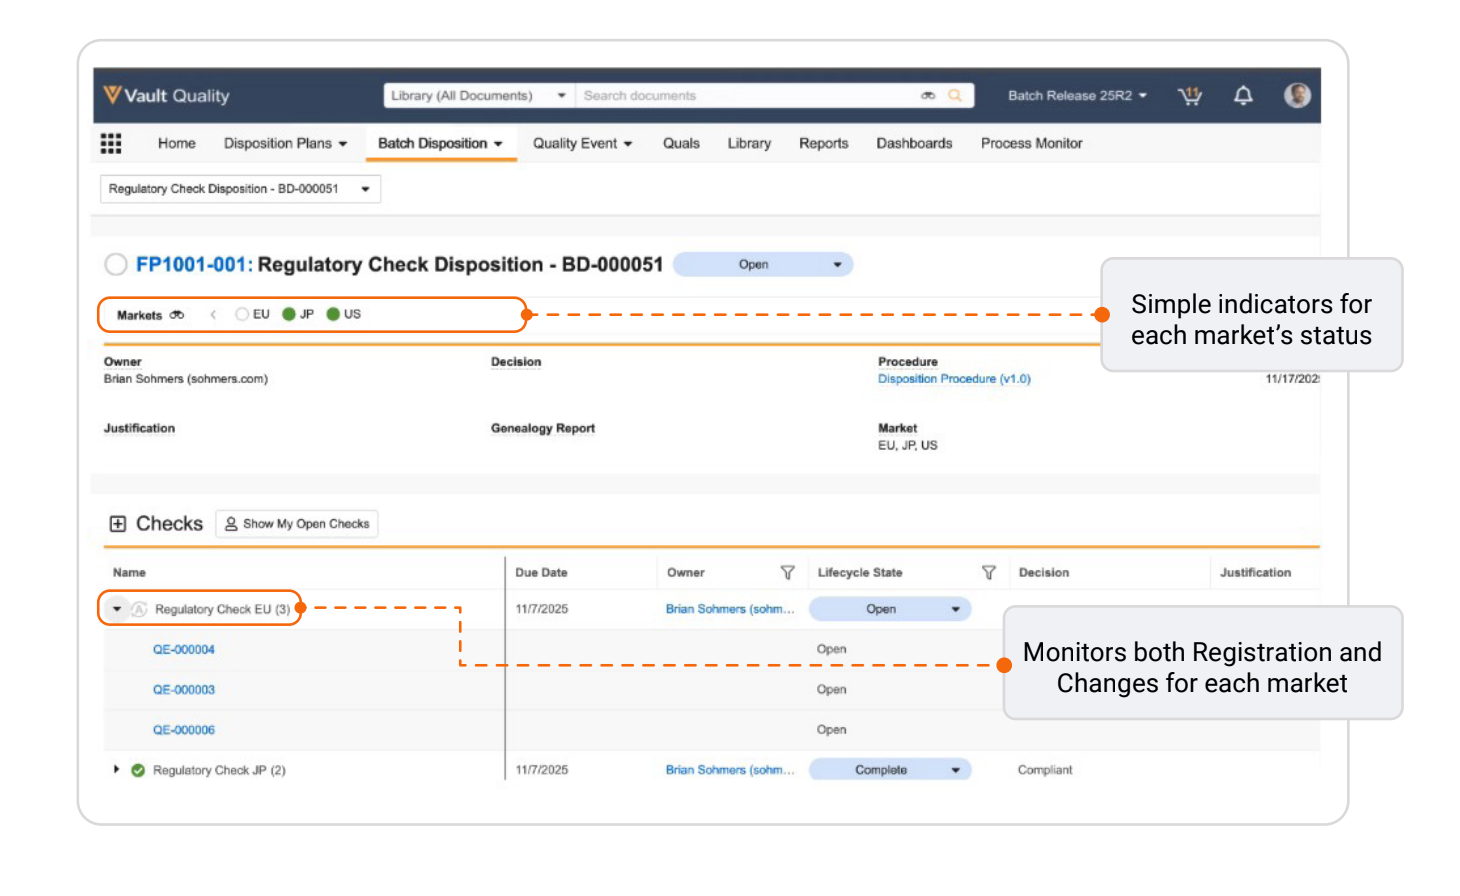The image size is (1460, 896).
Task: Go to the Home tab
Action: pos(177,143)
